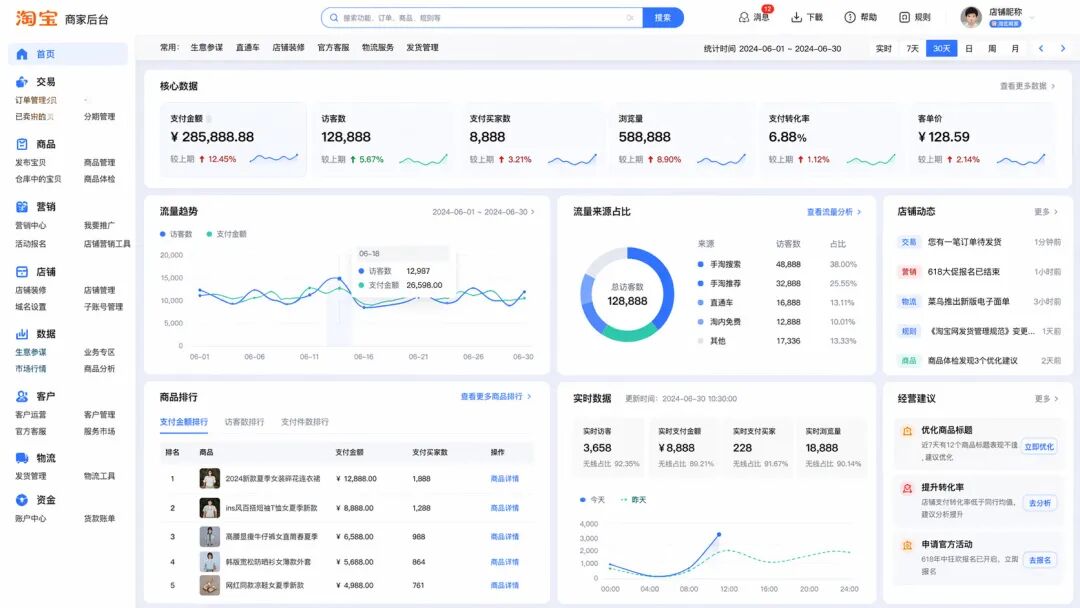
Task: Click 立即优化 button in 经营建议
Action: click(1039, 447)
